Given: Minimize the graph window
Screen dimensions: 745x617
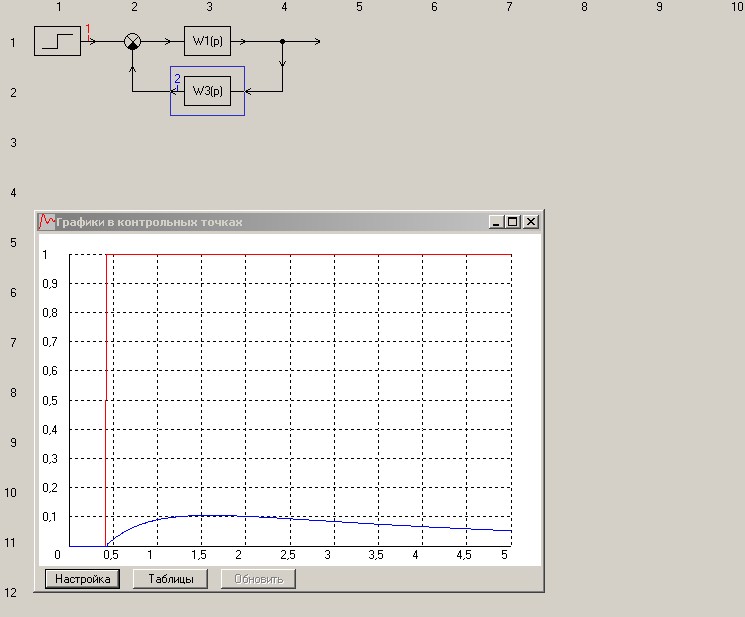Looking at the screenshot, I should pyautogui.click(x=497, y=222).
